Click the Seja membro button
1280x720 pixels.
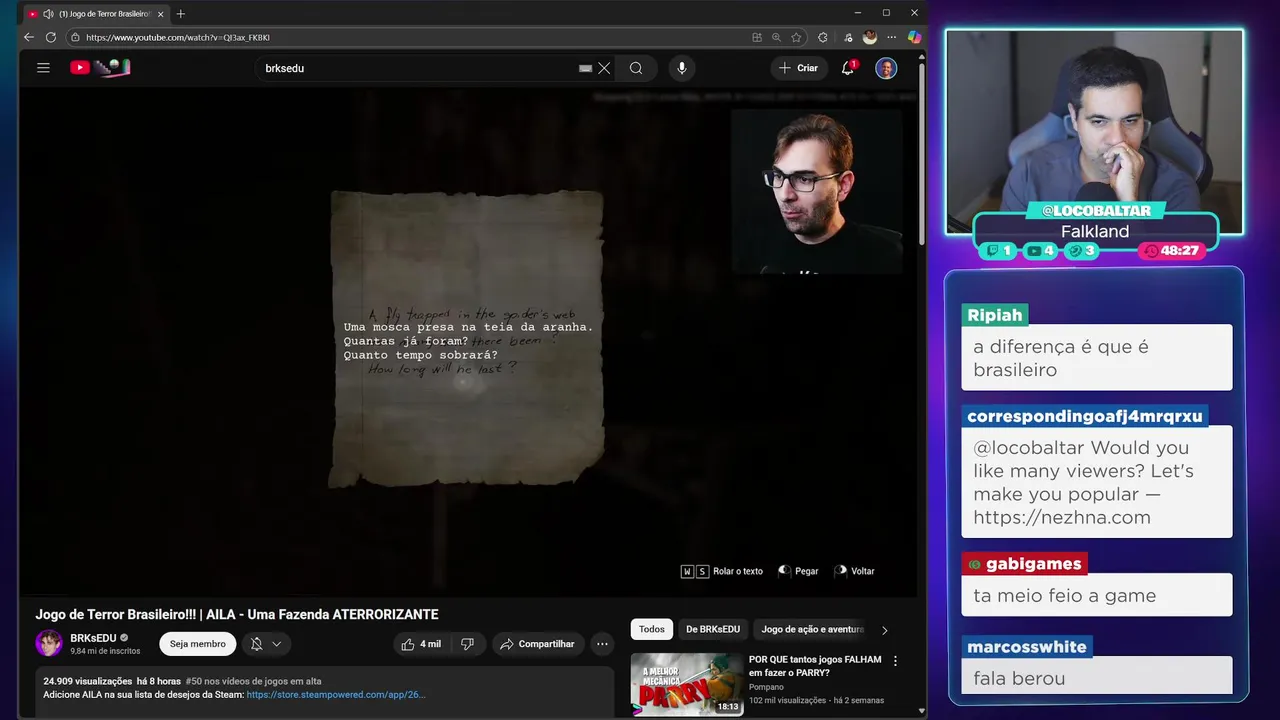(198, 644)
